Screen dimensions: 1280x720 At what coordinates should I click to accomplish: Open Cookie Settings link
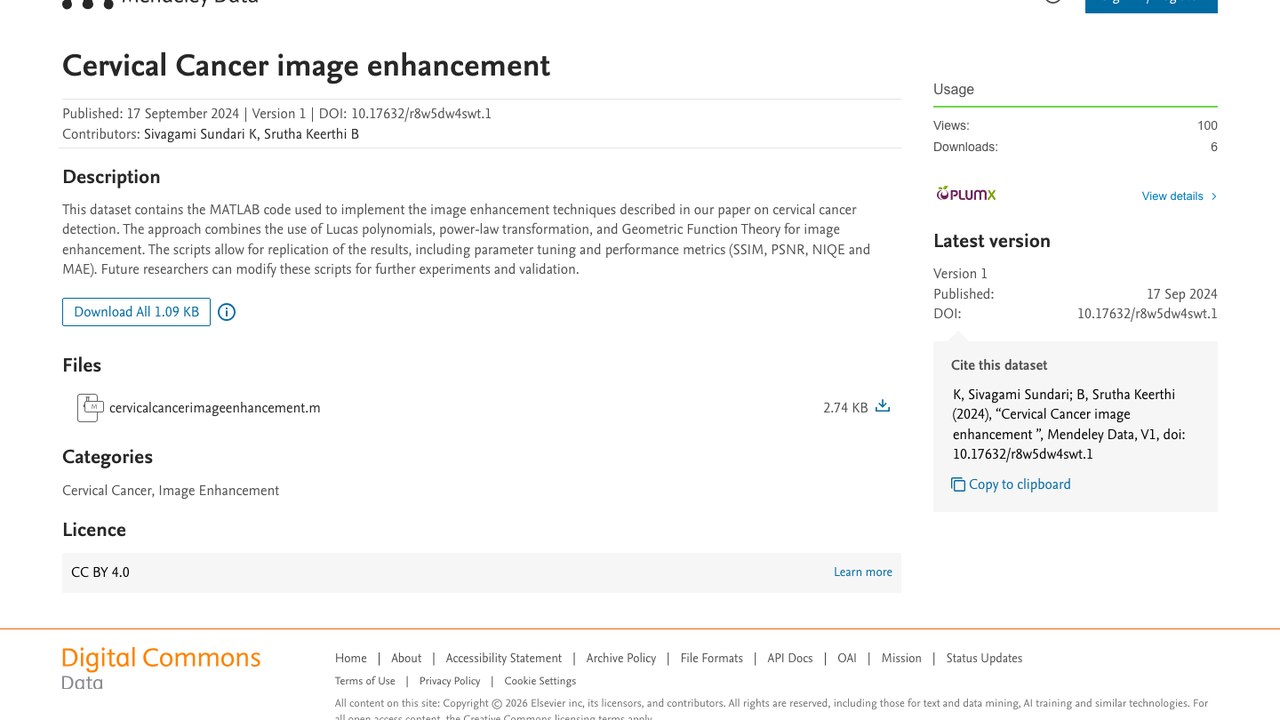pos(540,681)
